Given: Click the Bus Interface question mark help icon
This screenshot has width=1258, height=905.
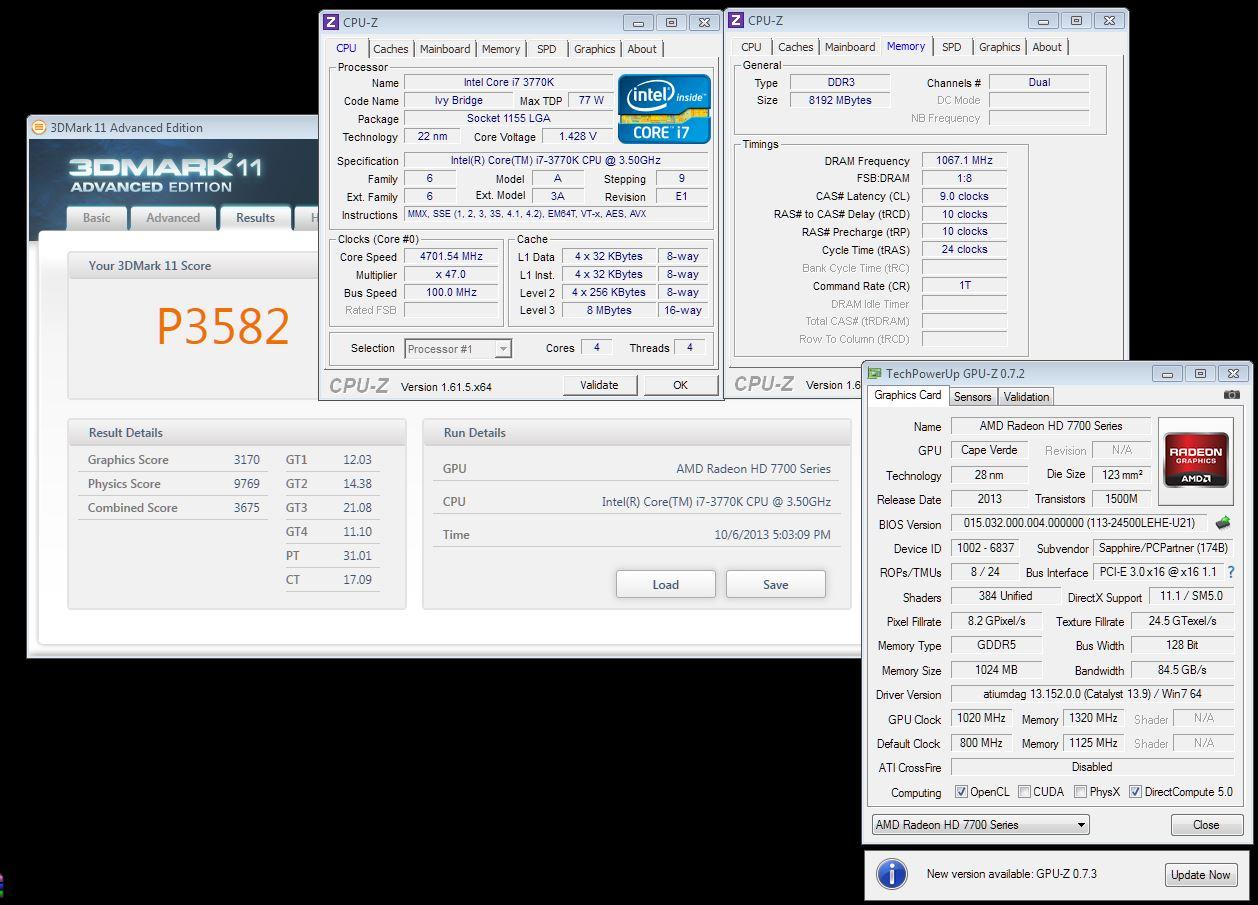Looking at the screenshot, I should click(1230, 572).
